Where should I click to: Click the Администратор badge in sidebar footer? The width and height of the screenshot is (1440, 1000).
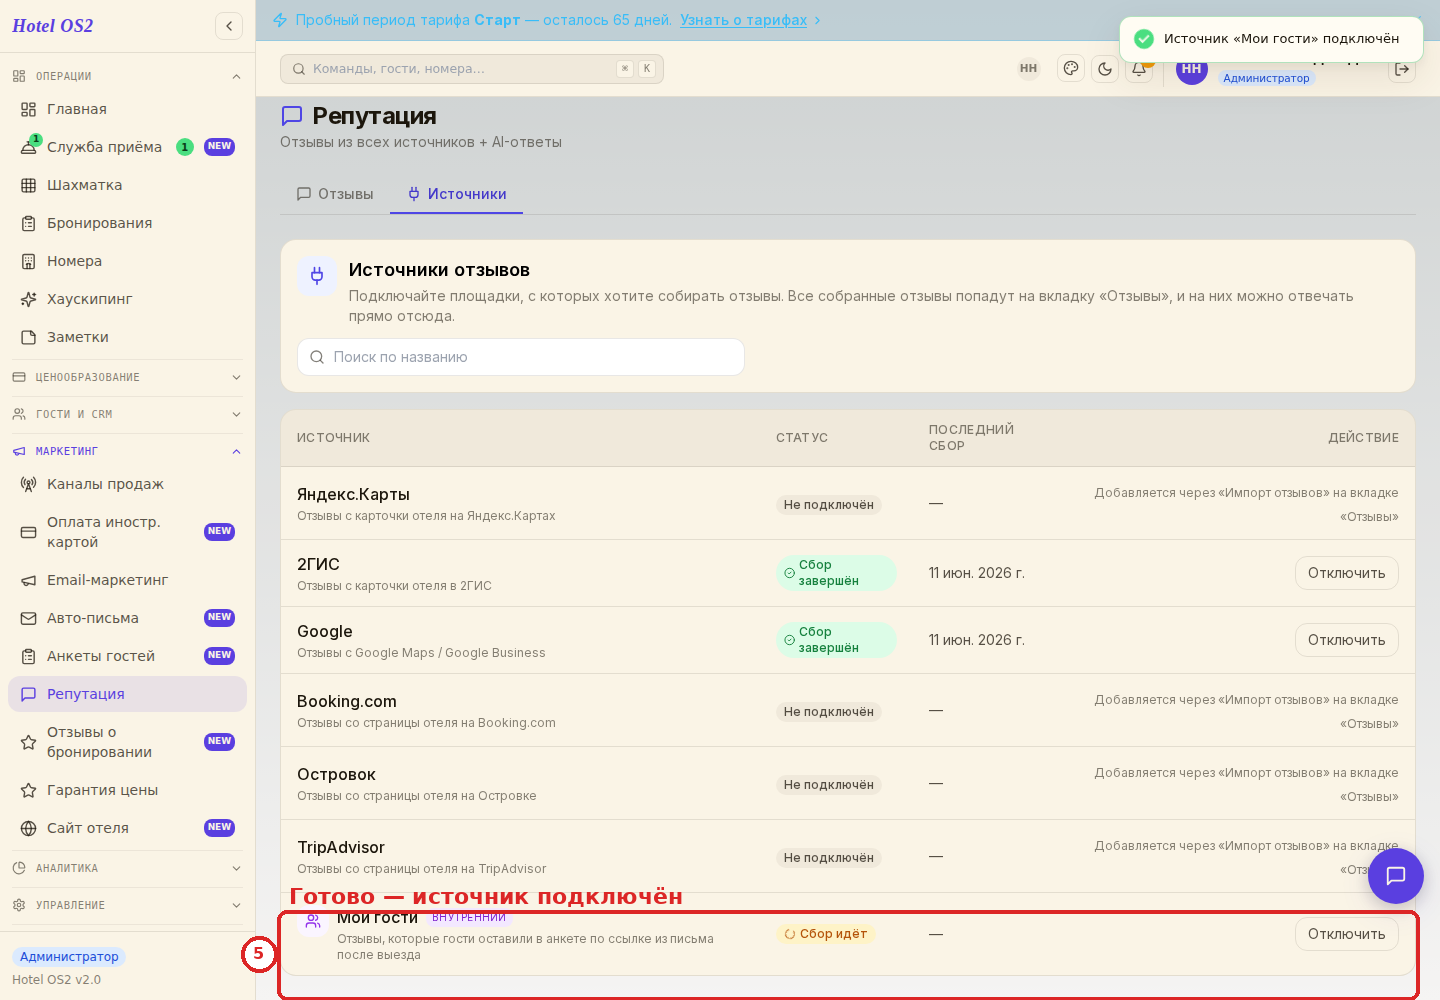pos(69,957)
